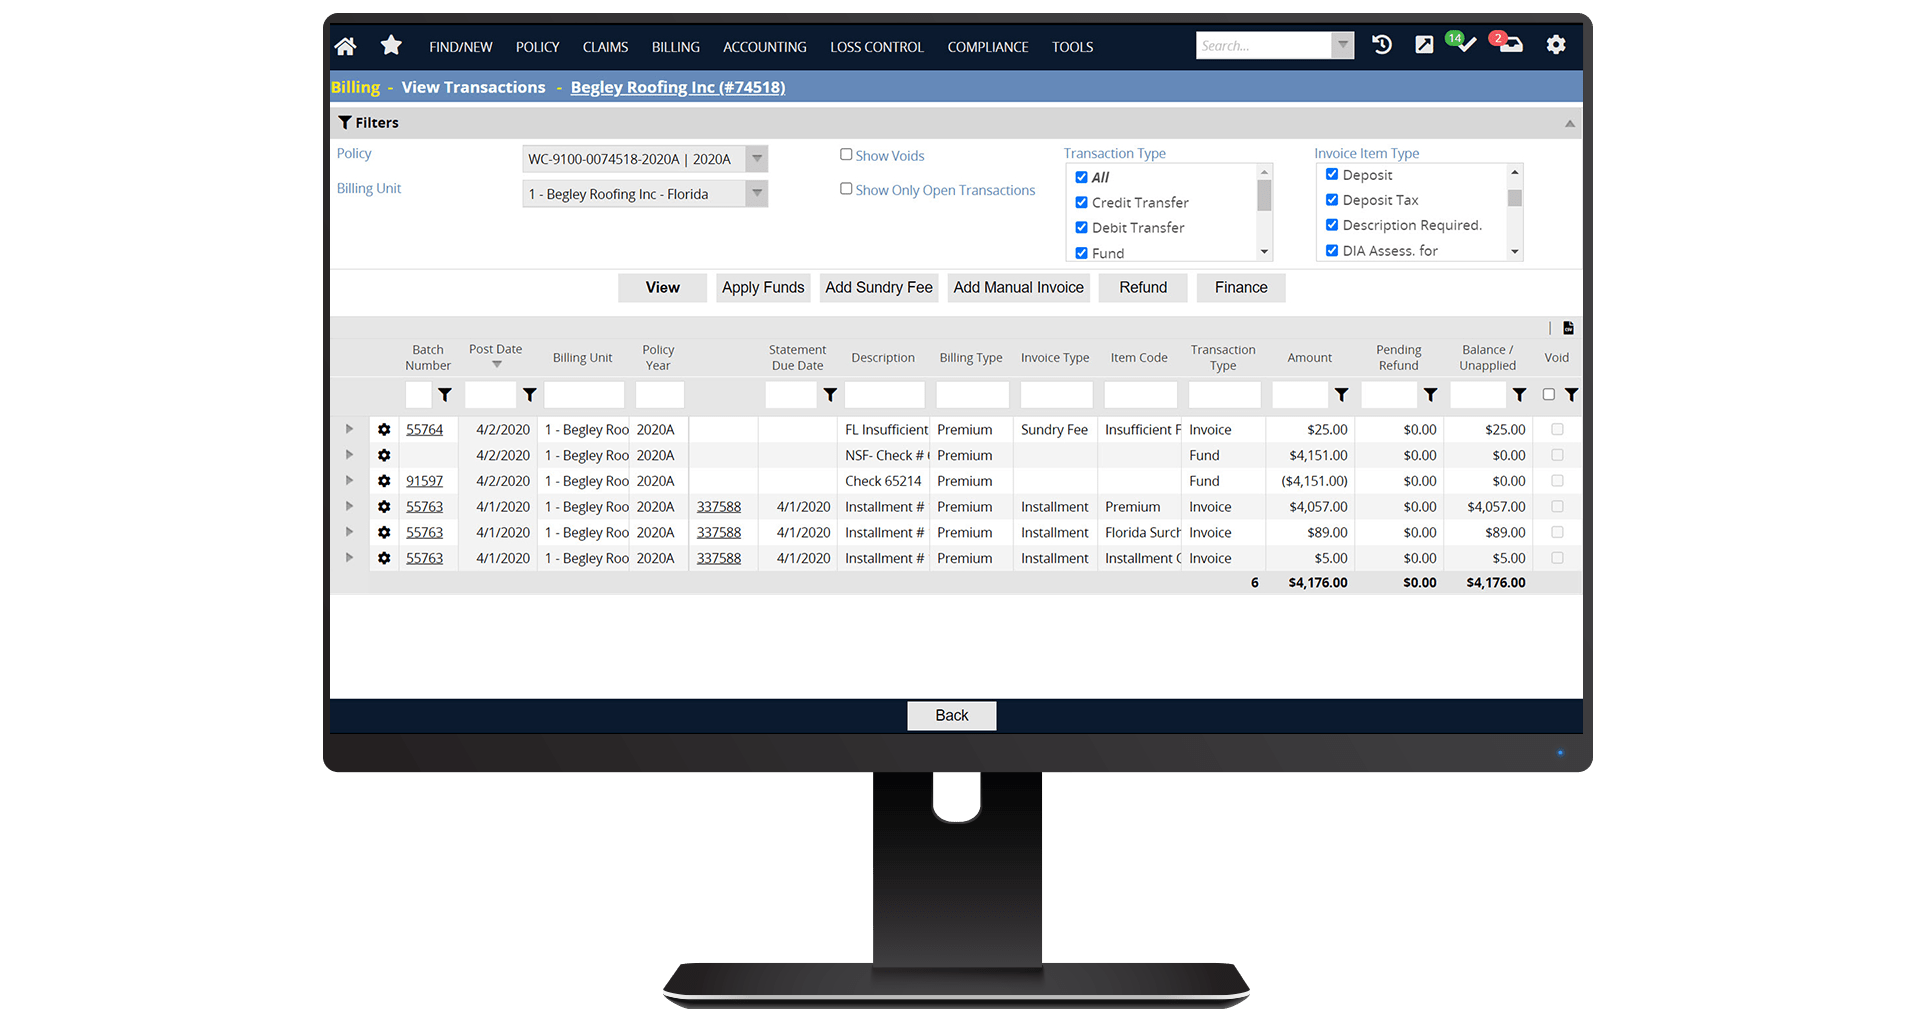The image size is (1920, 1024).
Task: Uncheck Fund transaction type
Action: [1081, 253]
